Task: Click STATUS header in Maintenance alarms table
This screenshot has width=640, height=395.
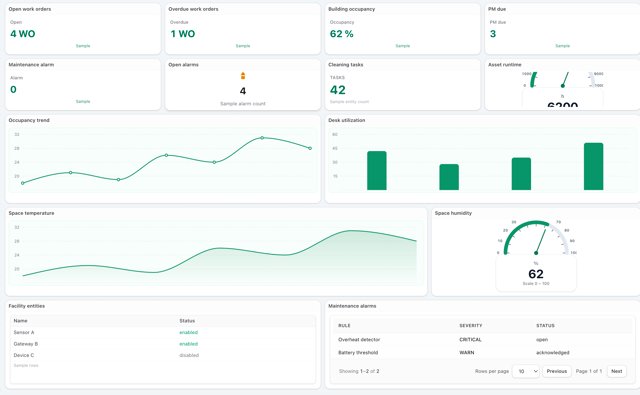Action: 545,326
